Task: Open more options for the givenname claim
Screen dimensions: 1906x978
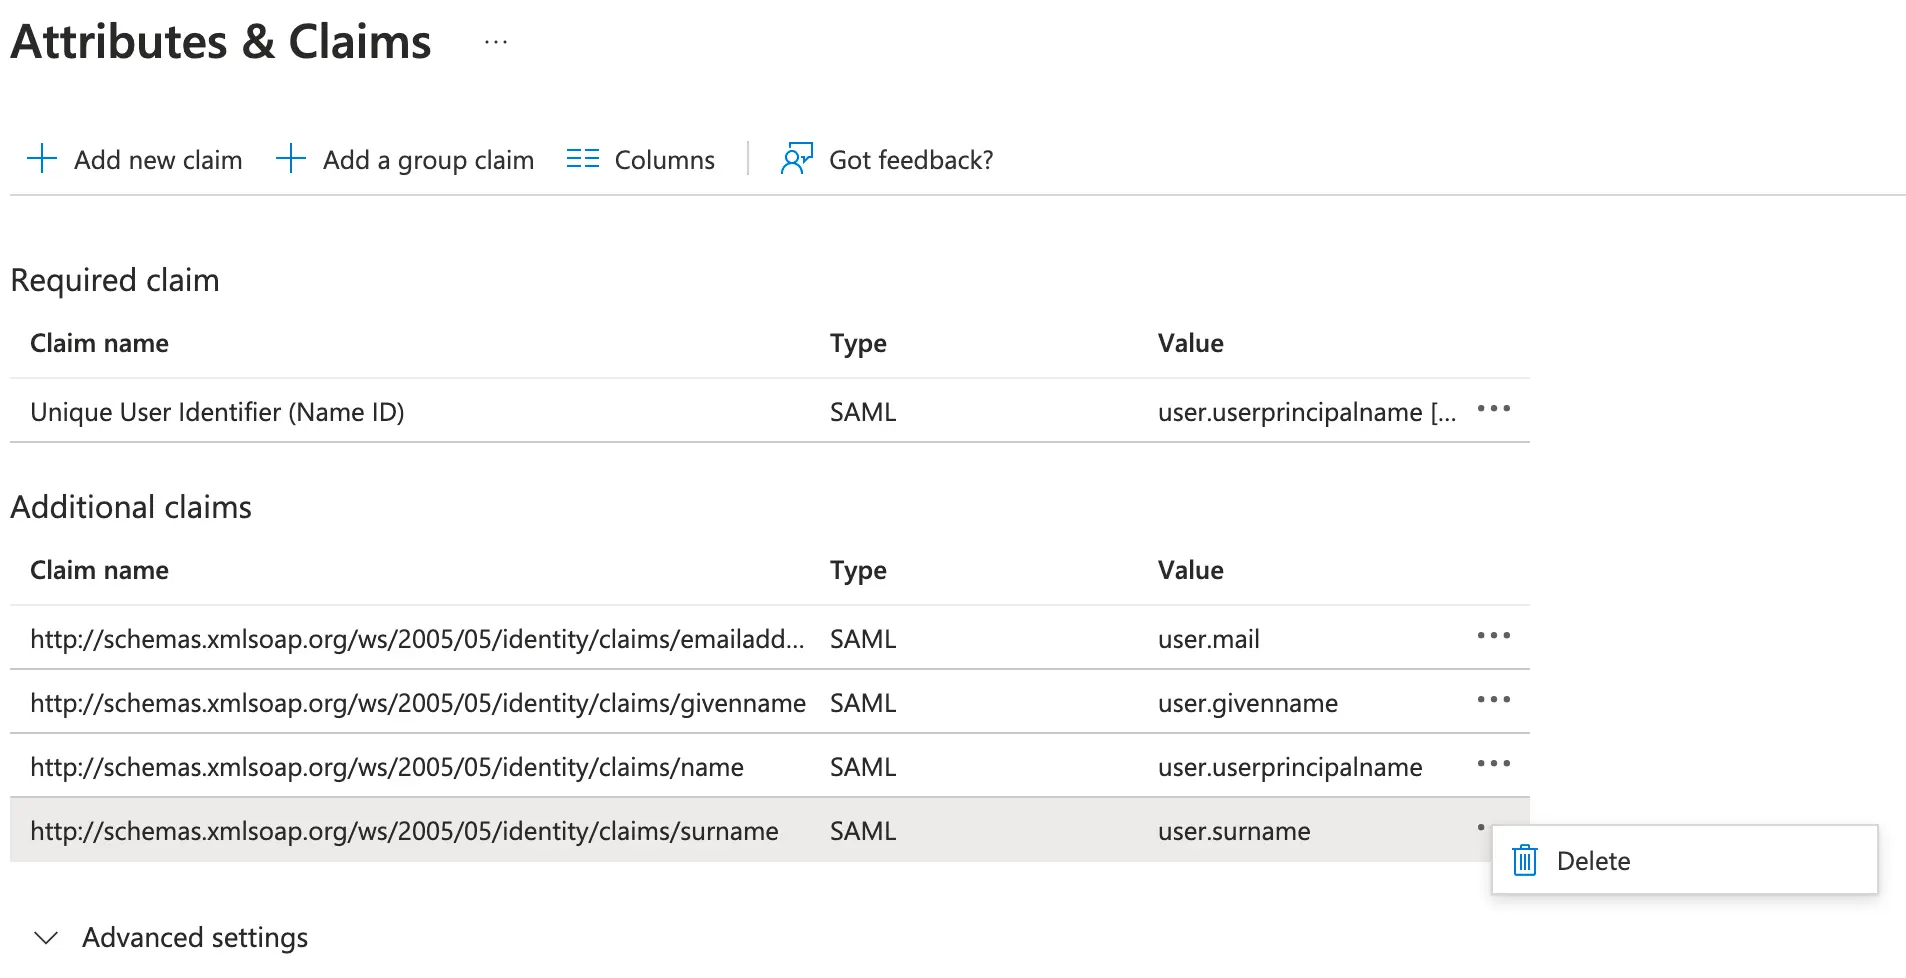Action: [x=1493, y=700]
